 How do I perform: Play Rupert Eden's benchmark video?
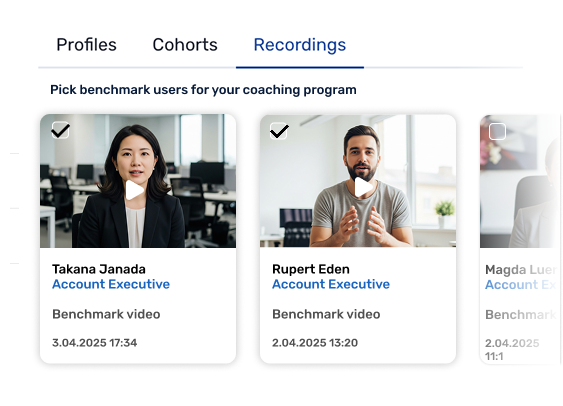coord(363,187)
